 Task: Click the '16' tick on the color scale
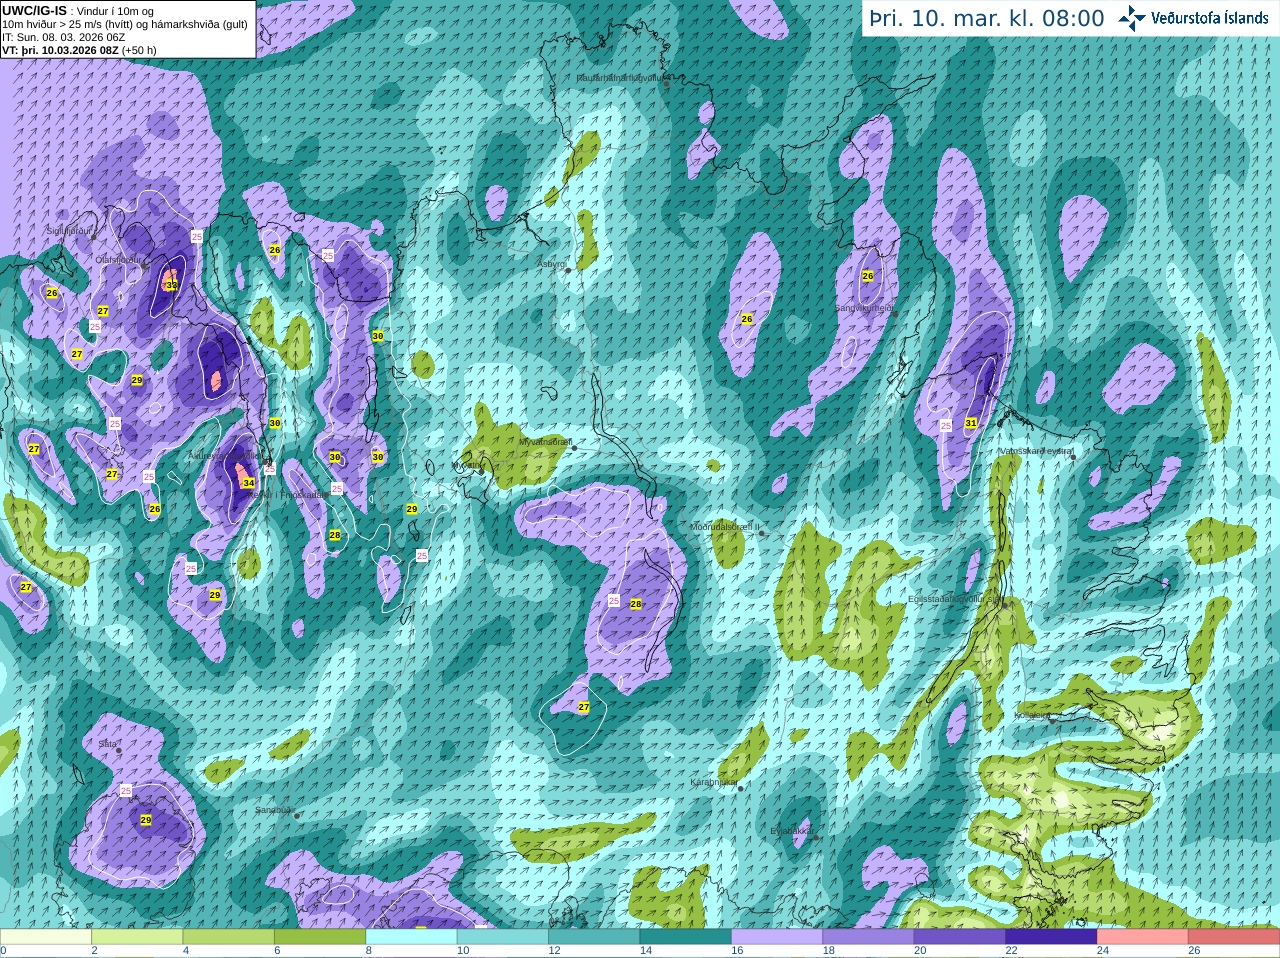coord(737,951)
